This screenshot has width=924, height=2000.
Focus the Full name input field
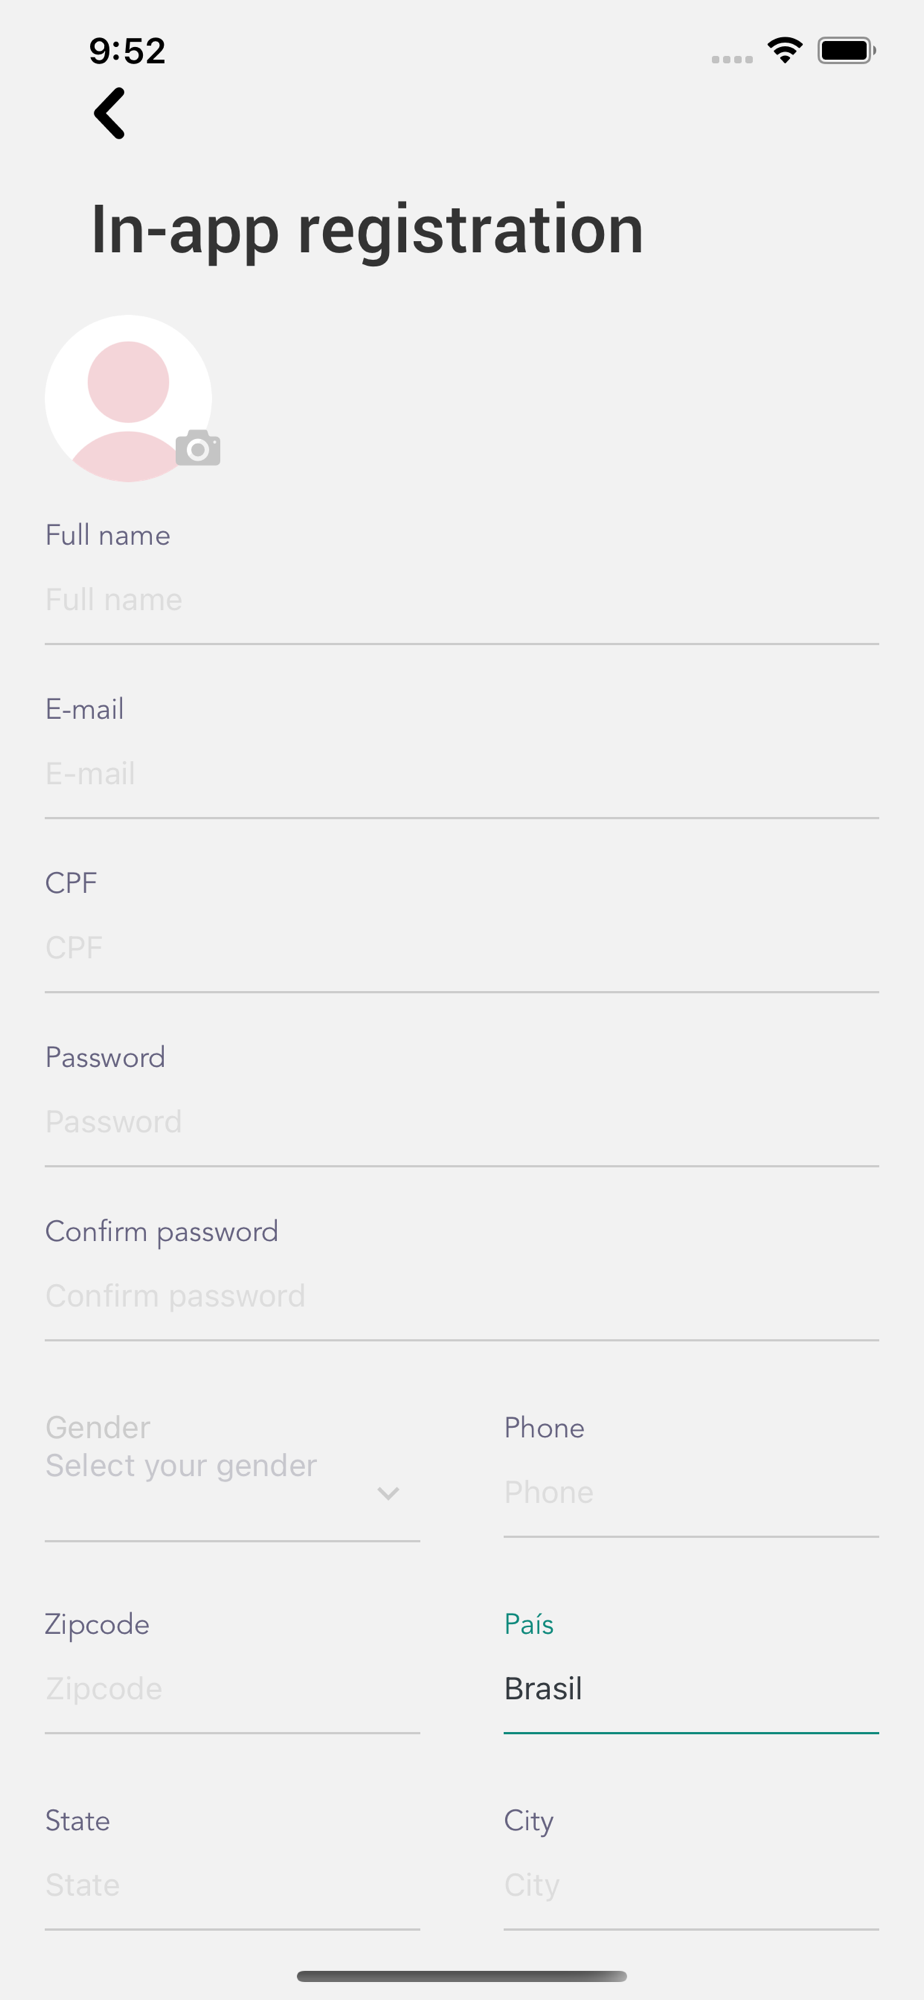click(x=462, y=600)
